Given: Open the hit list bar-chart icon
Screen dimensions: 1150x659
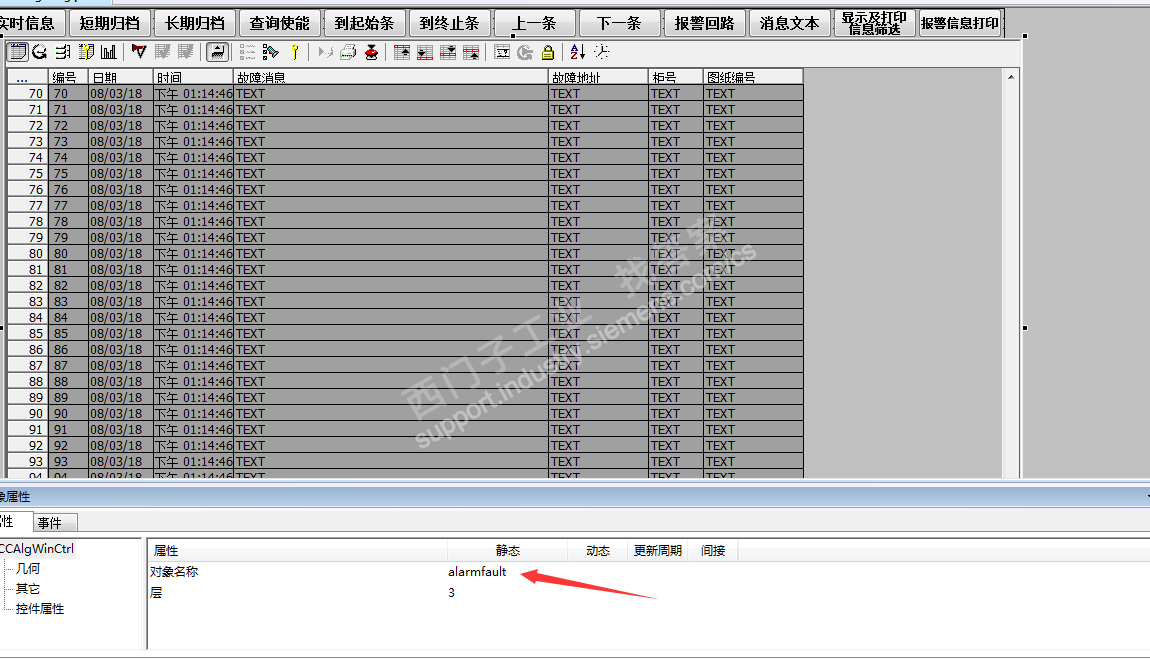Looking at the screenshot, I should [x=109, y=52].
